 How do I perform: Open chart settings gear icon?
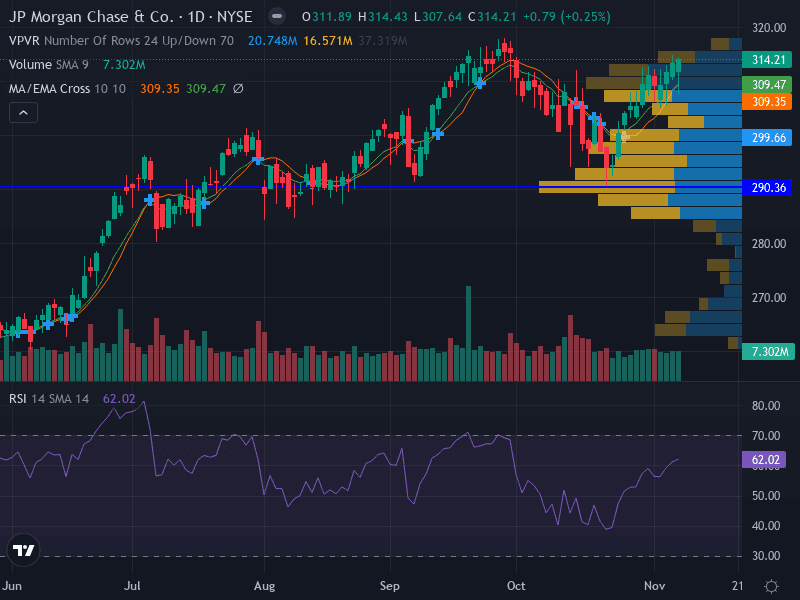pos(771,586)
